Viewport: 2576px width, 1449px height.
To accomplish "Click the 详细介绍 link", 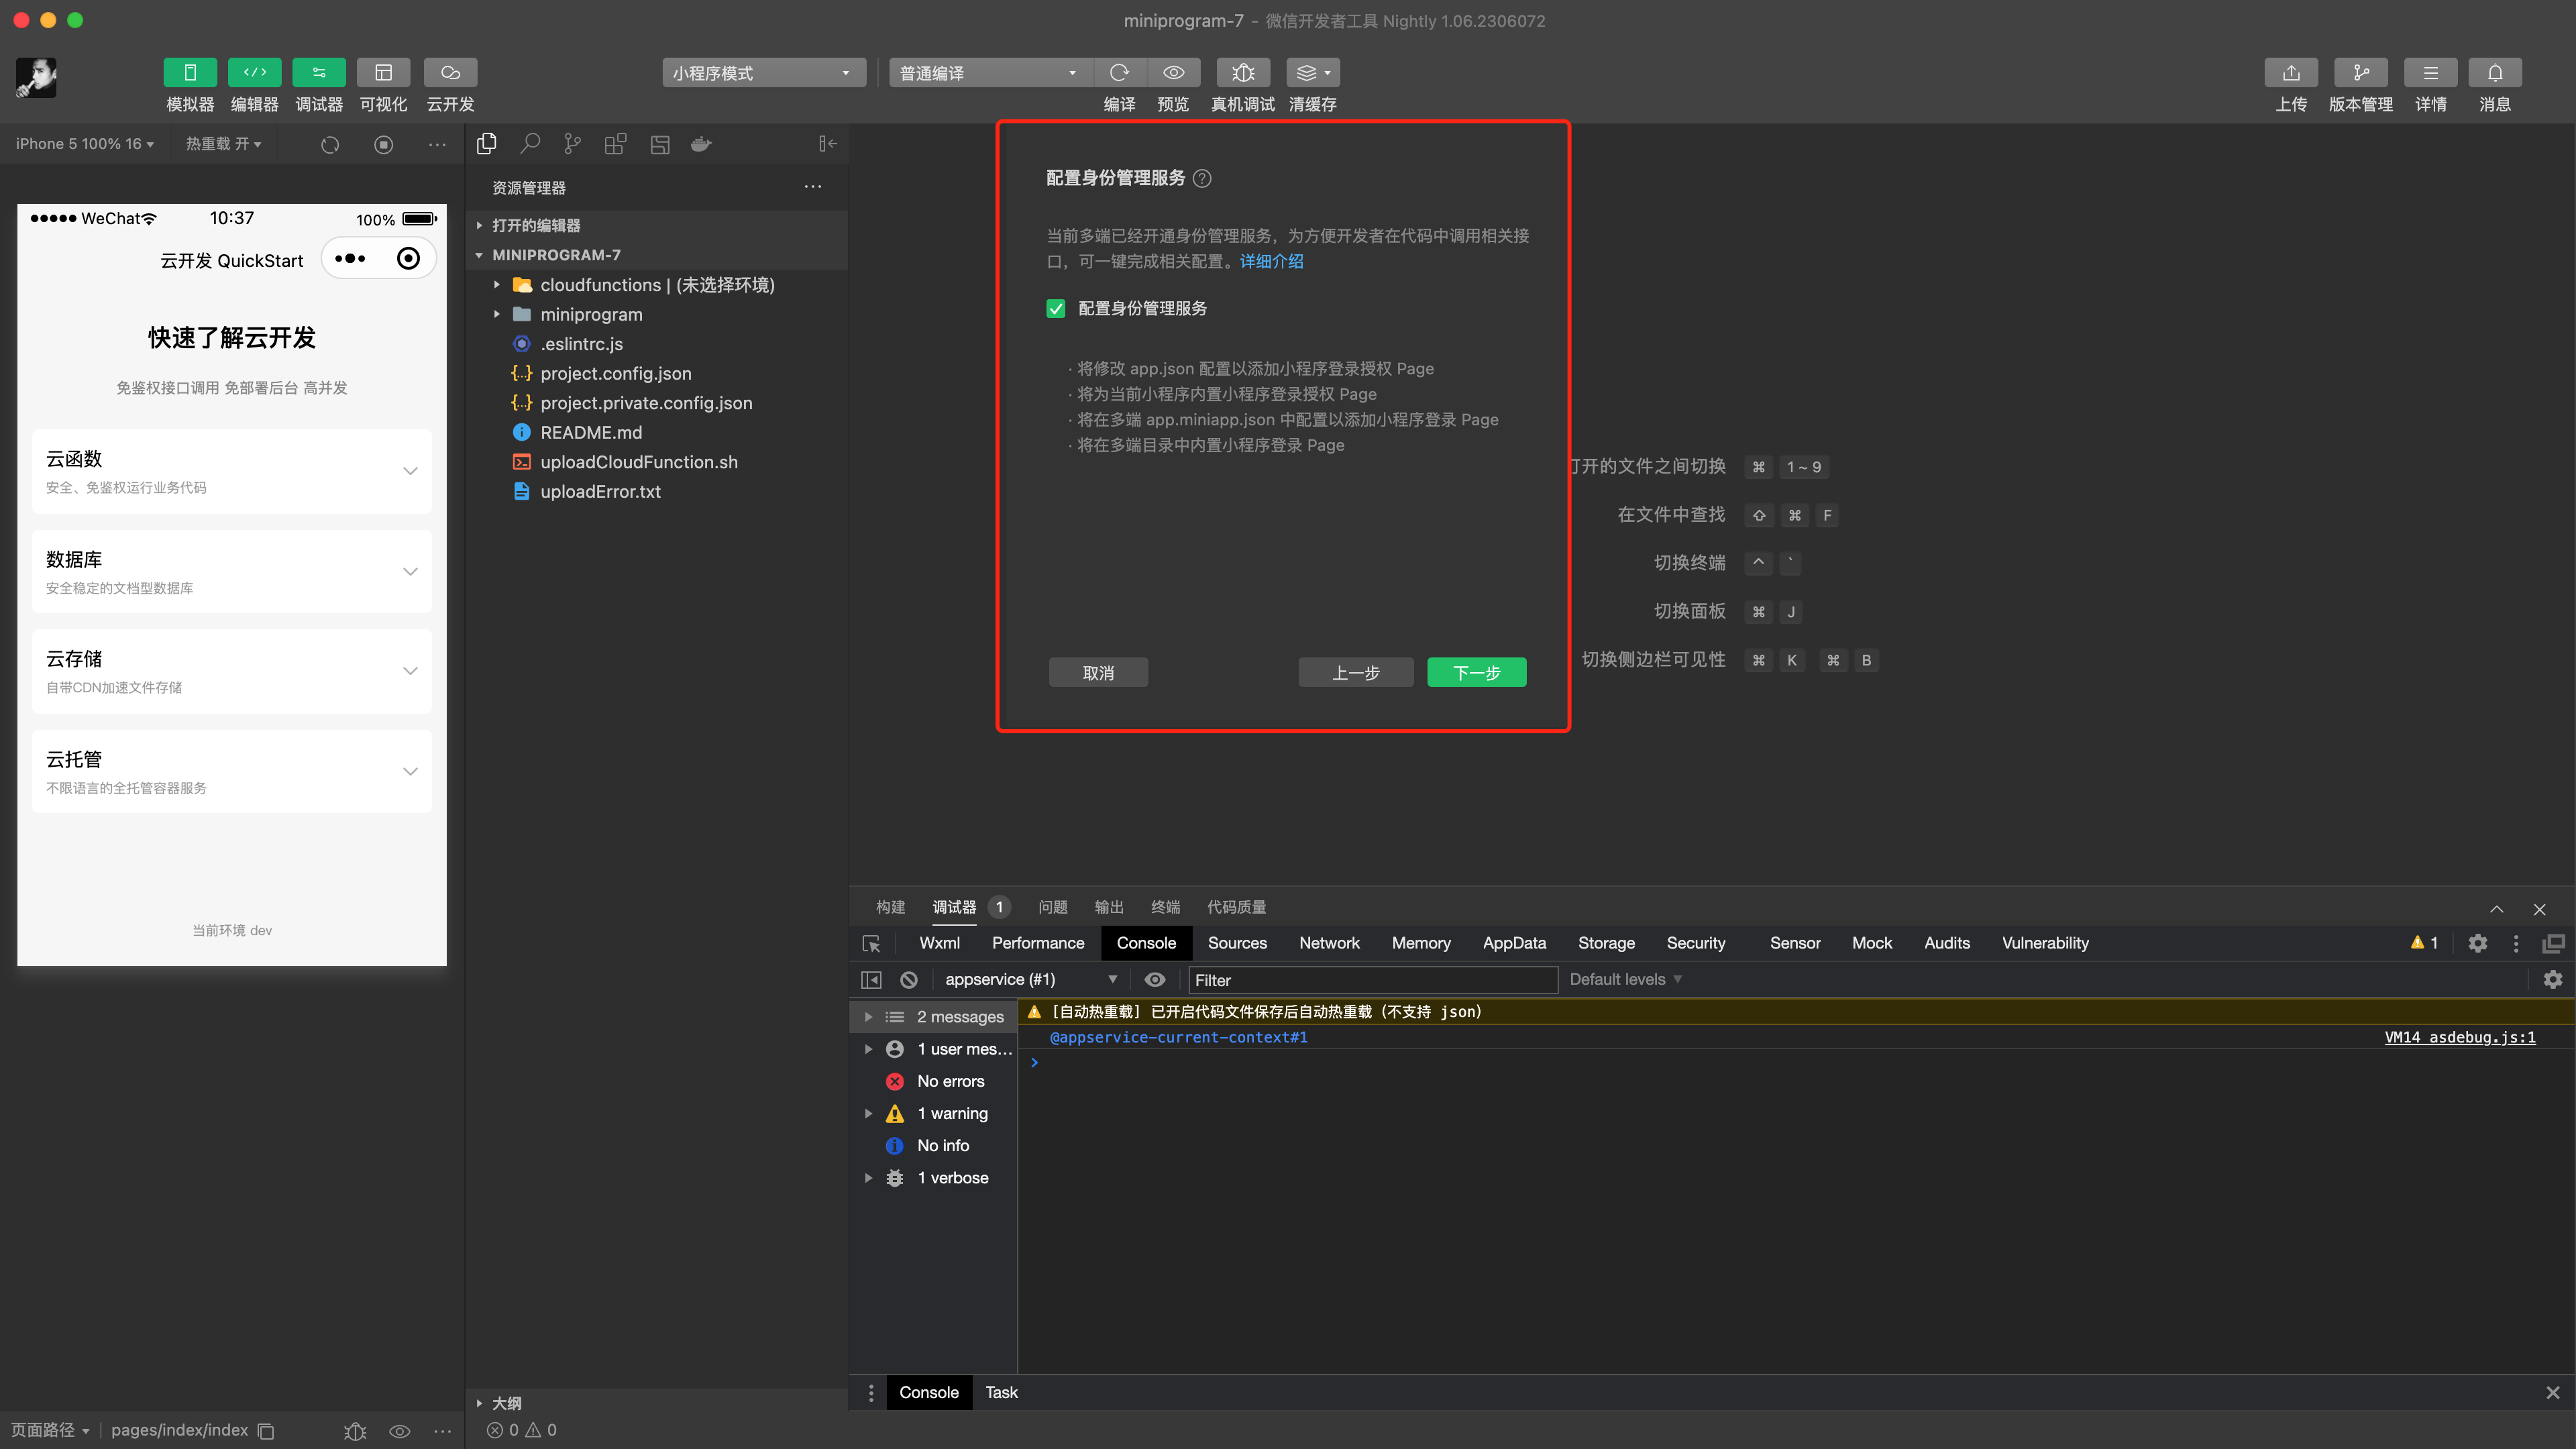I will tap(1271, 261).
